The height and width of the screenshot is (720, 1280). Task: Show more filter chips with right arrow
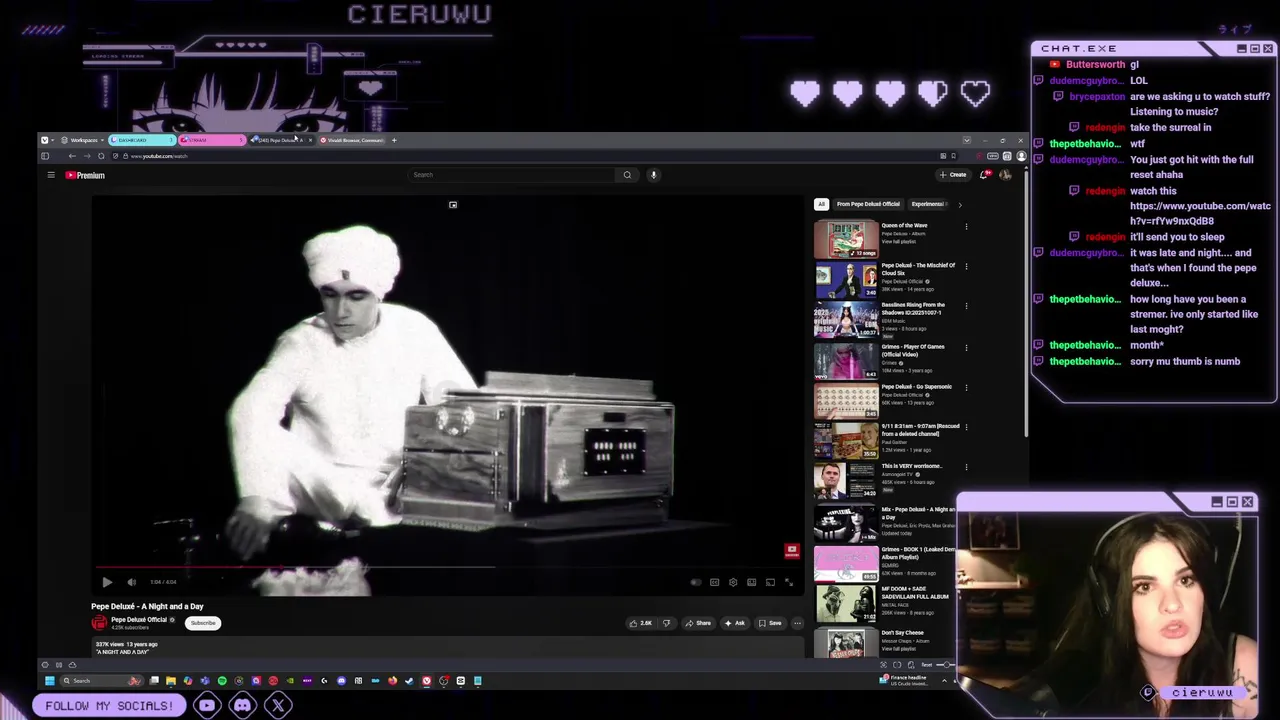point(960,204)
